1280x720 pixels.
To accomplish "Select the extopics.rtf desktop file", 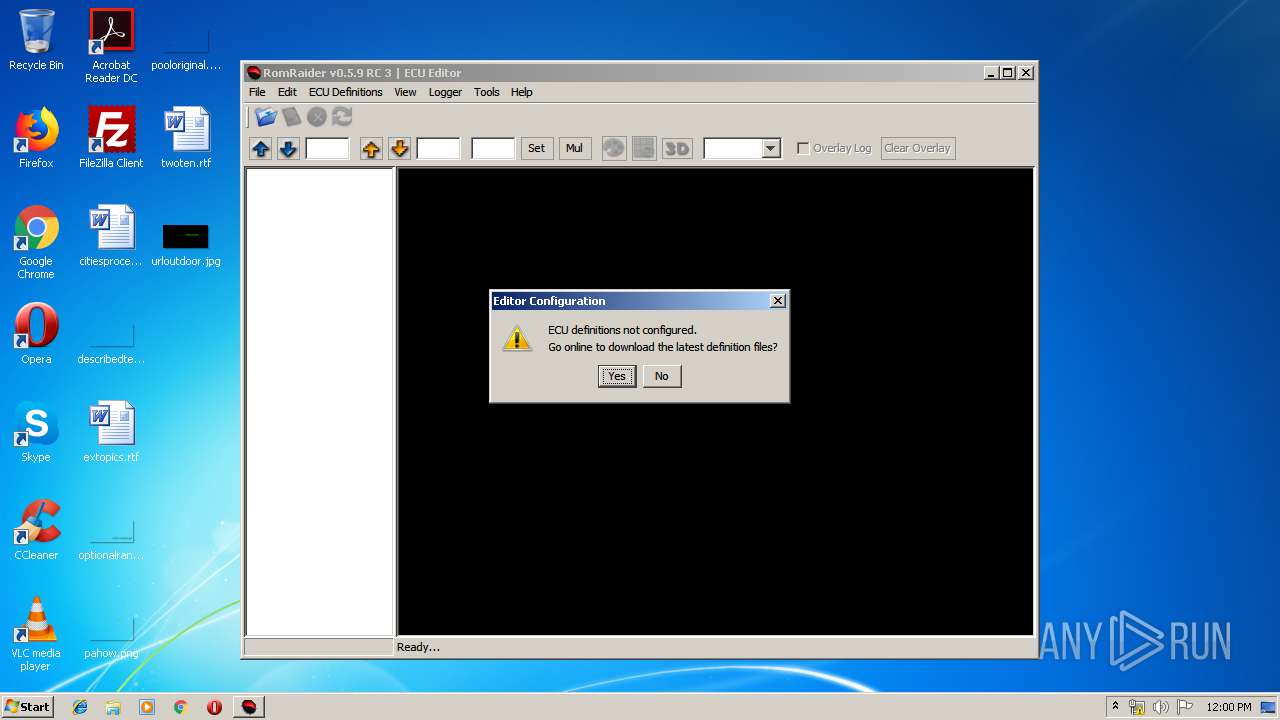I will [x=111, y=432].
